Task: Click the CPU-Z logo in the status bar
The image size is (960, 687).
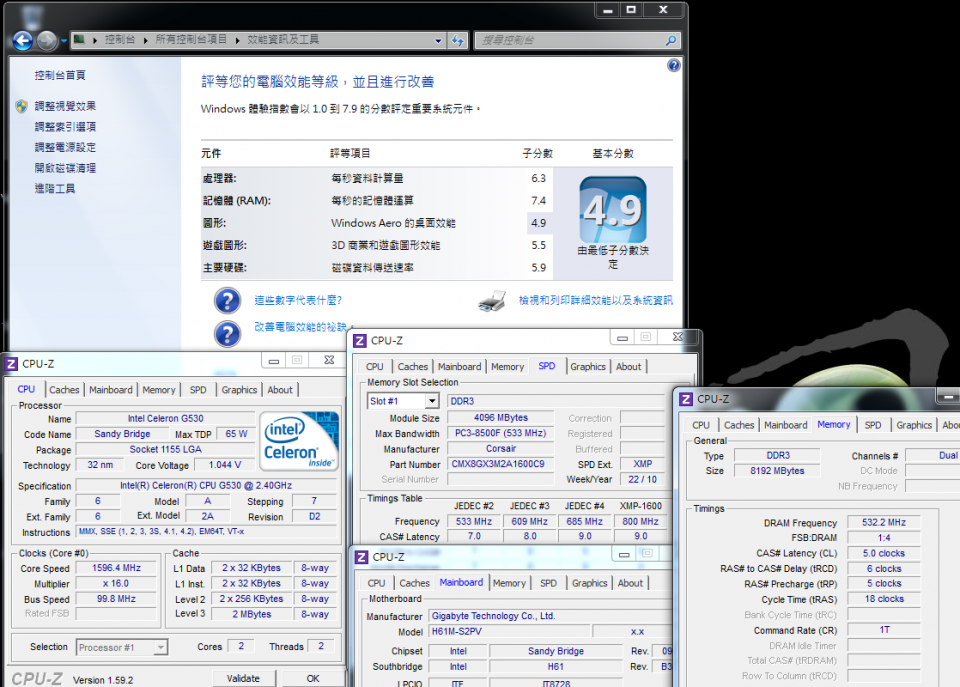Action: pyautogui.click(x=35, y=677)
